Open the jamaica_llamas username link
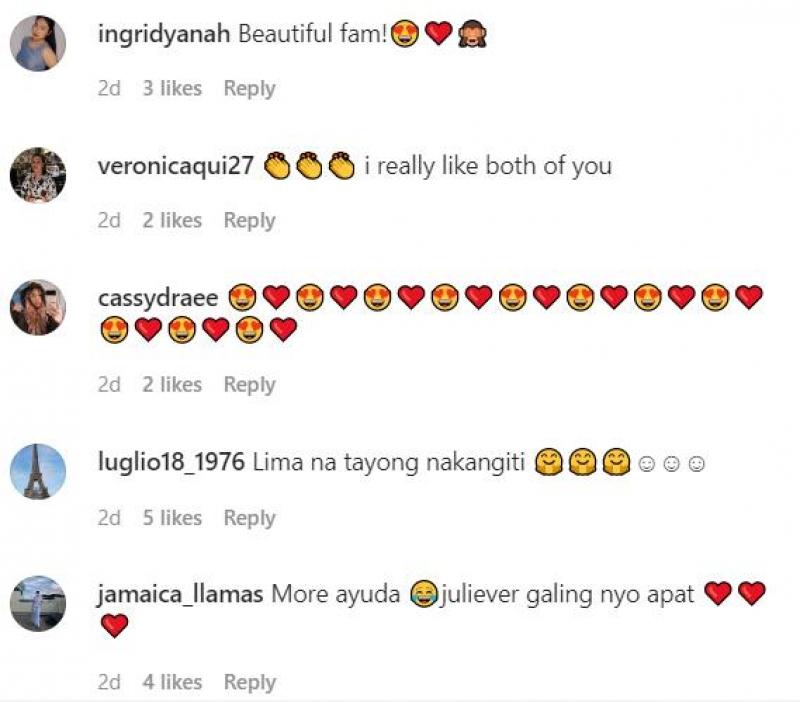 point(180,595)
